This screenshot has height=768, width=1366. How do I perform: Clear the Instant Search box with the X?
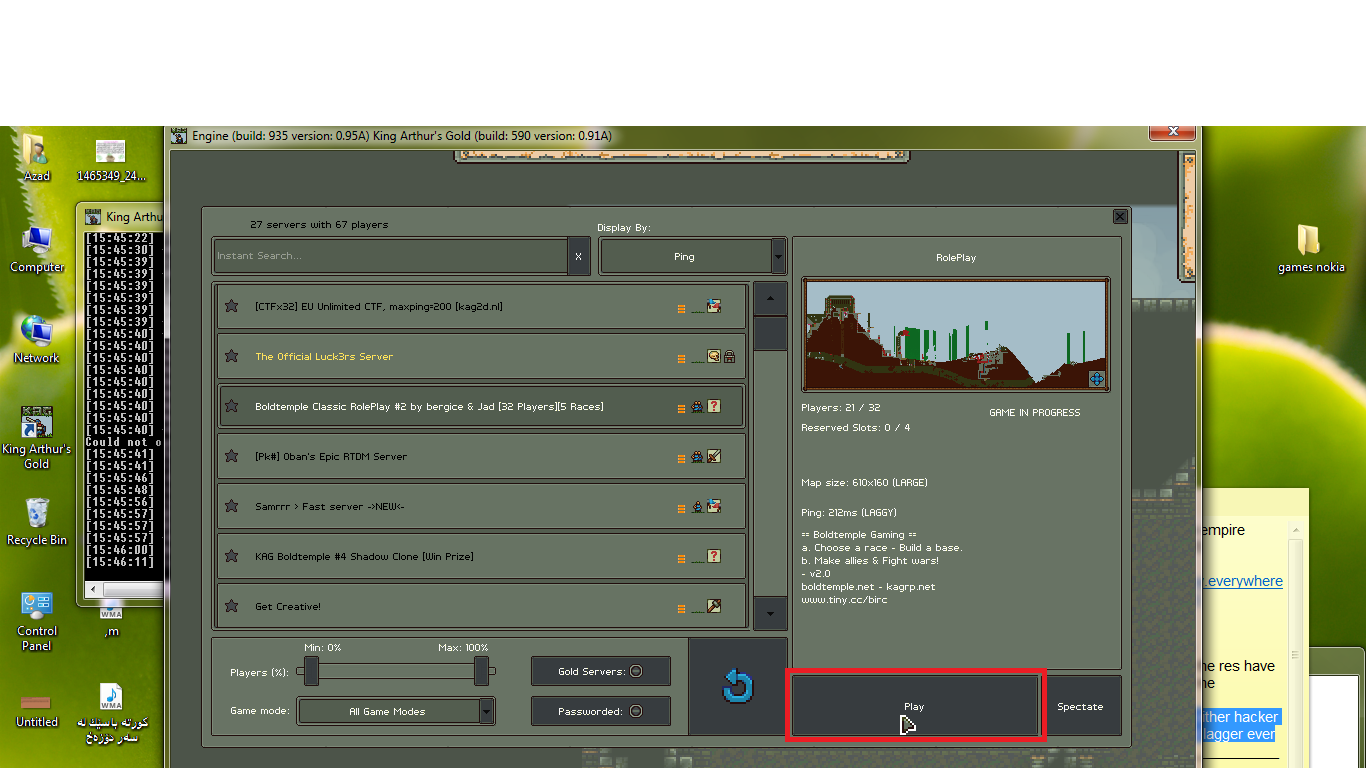[x=578, y=256]
